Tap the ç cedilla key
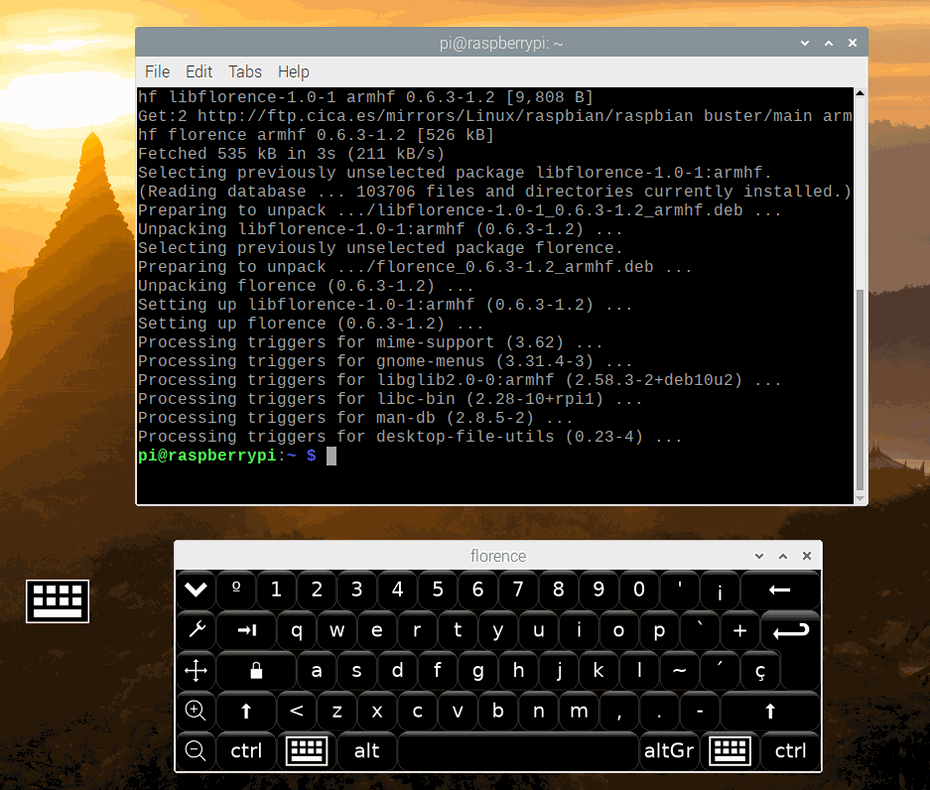This screenshot has width=930, height=790. [760, 671]
